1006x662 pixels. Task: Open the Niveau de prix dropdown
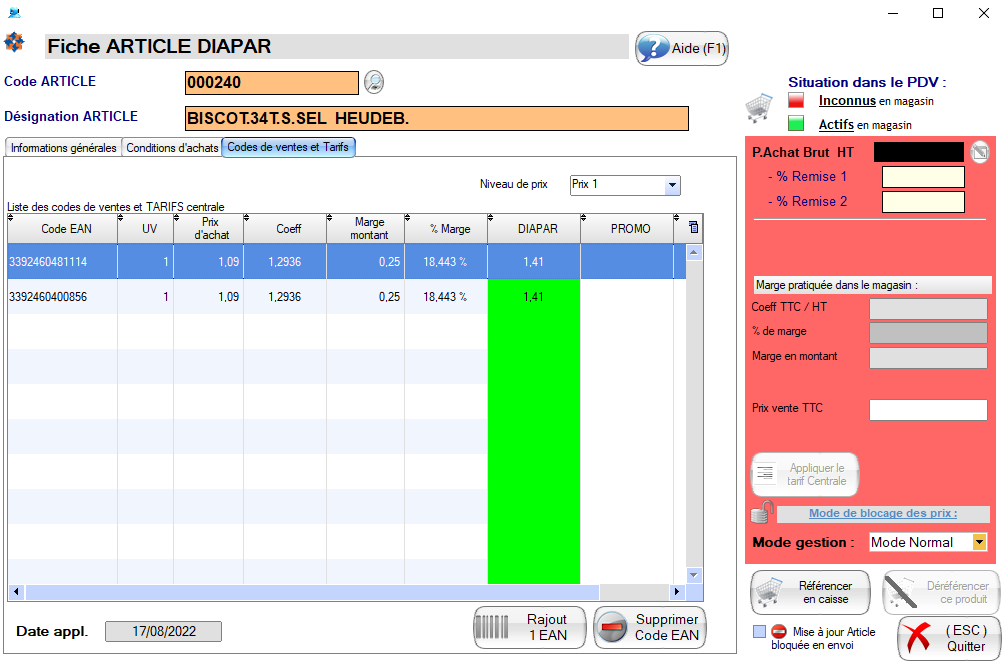(x=672, y=185)
